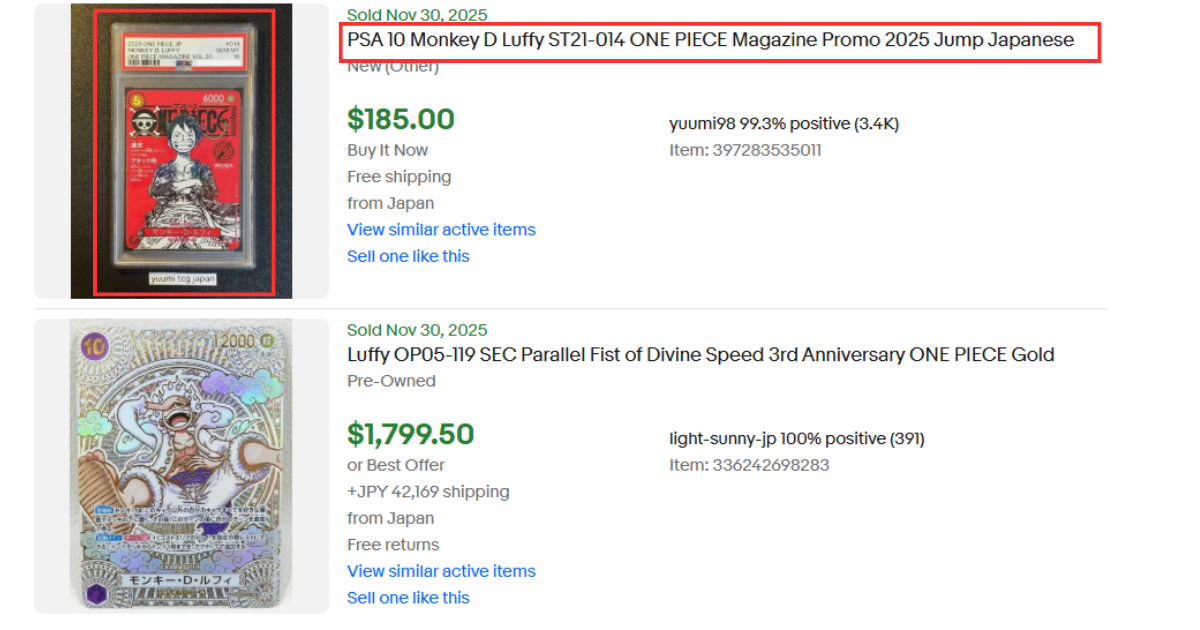The image size is (1200, 630).
Task: View similar active items for PSA 10 Luffy
Action: tap(441, 229)
